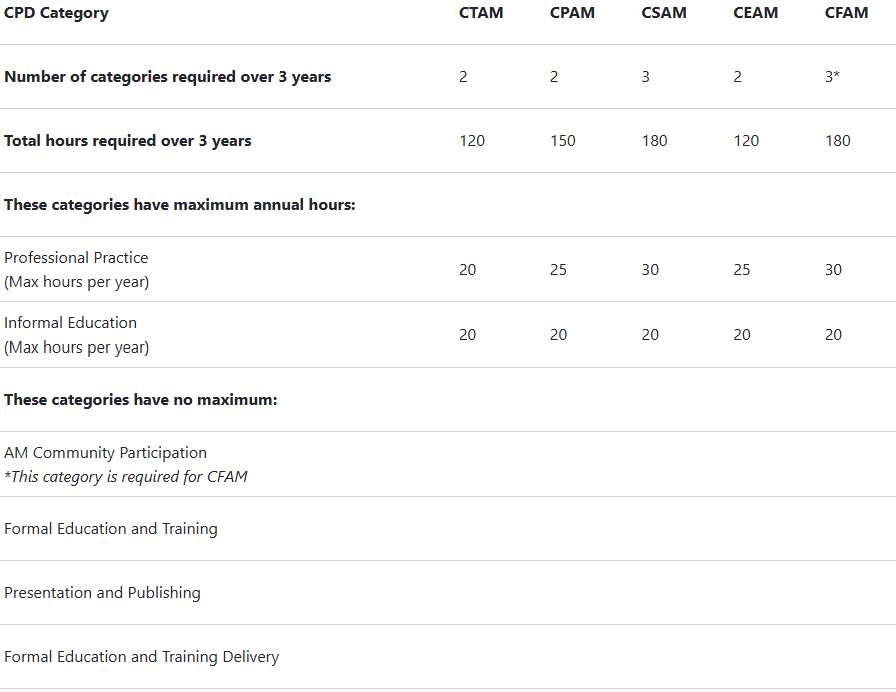Select the CPAM column header
This screenshot has height=692, width=896.
(572, 13)
